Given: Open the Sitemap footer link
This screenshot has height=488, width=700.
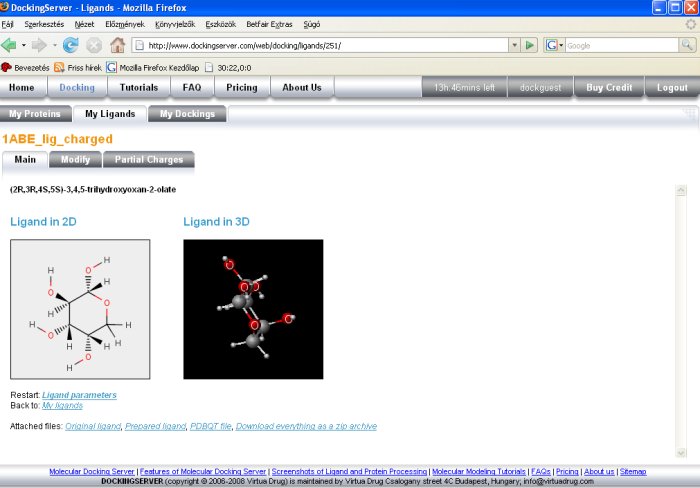Looking at the screenshot, I should tap(633, 471).
